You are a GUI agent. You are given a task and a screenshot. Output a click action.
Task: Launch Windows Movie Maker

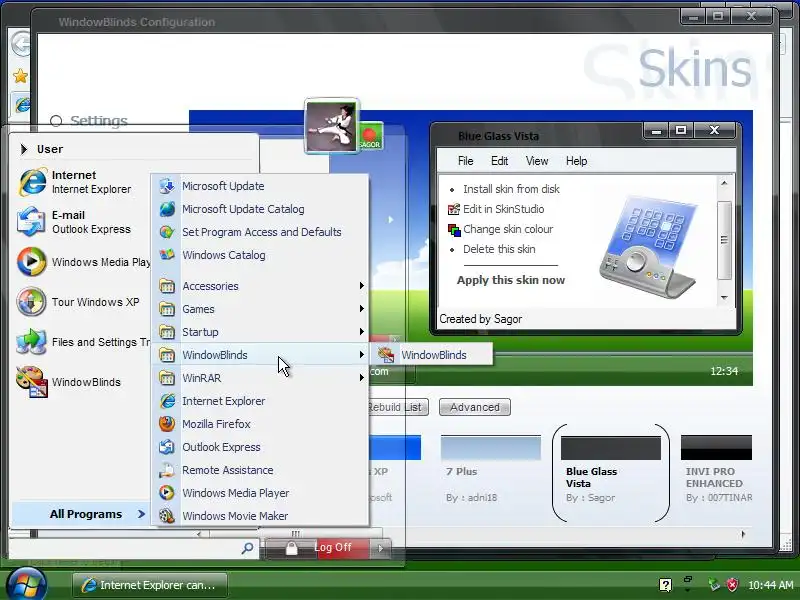click(260, 516)
